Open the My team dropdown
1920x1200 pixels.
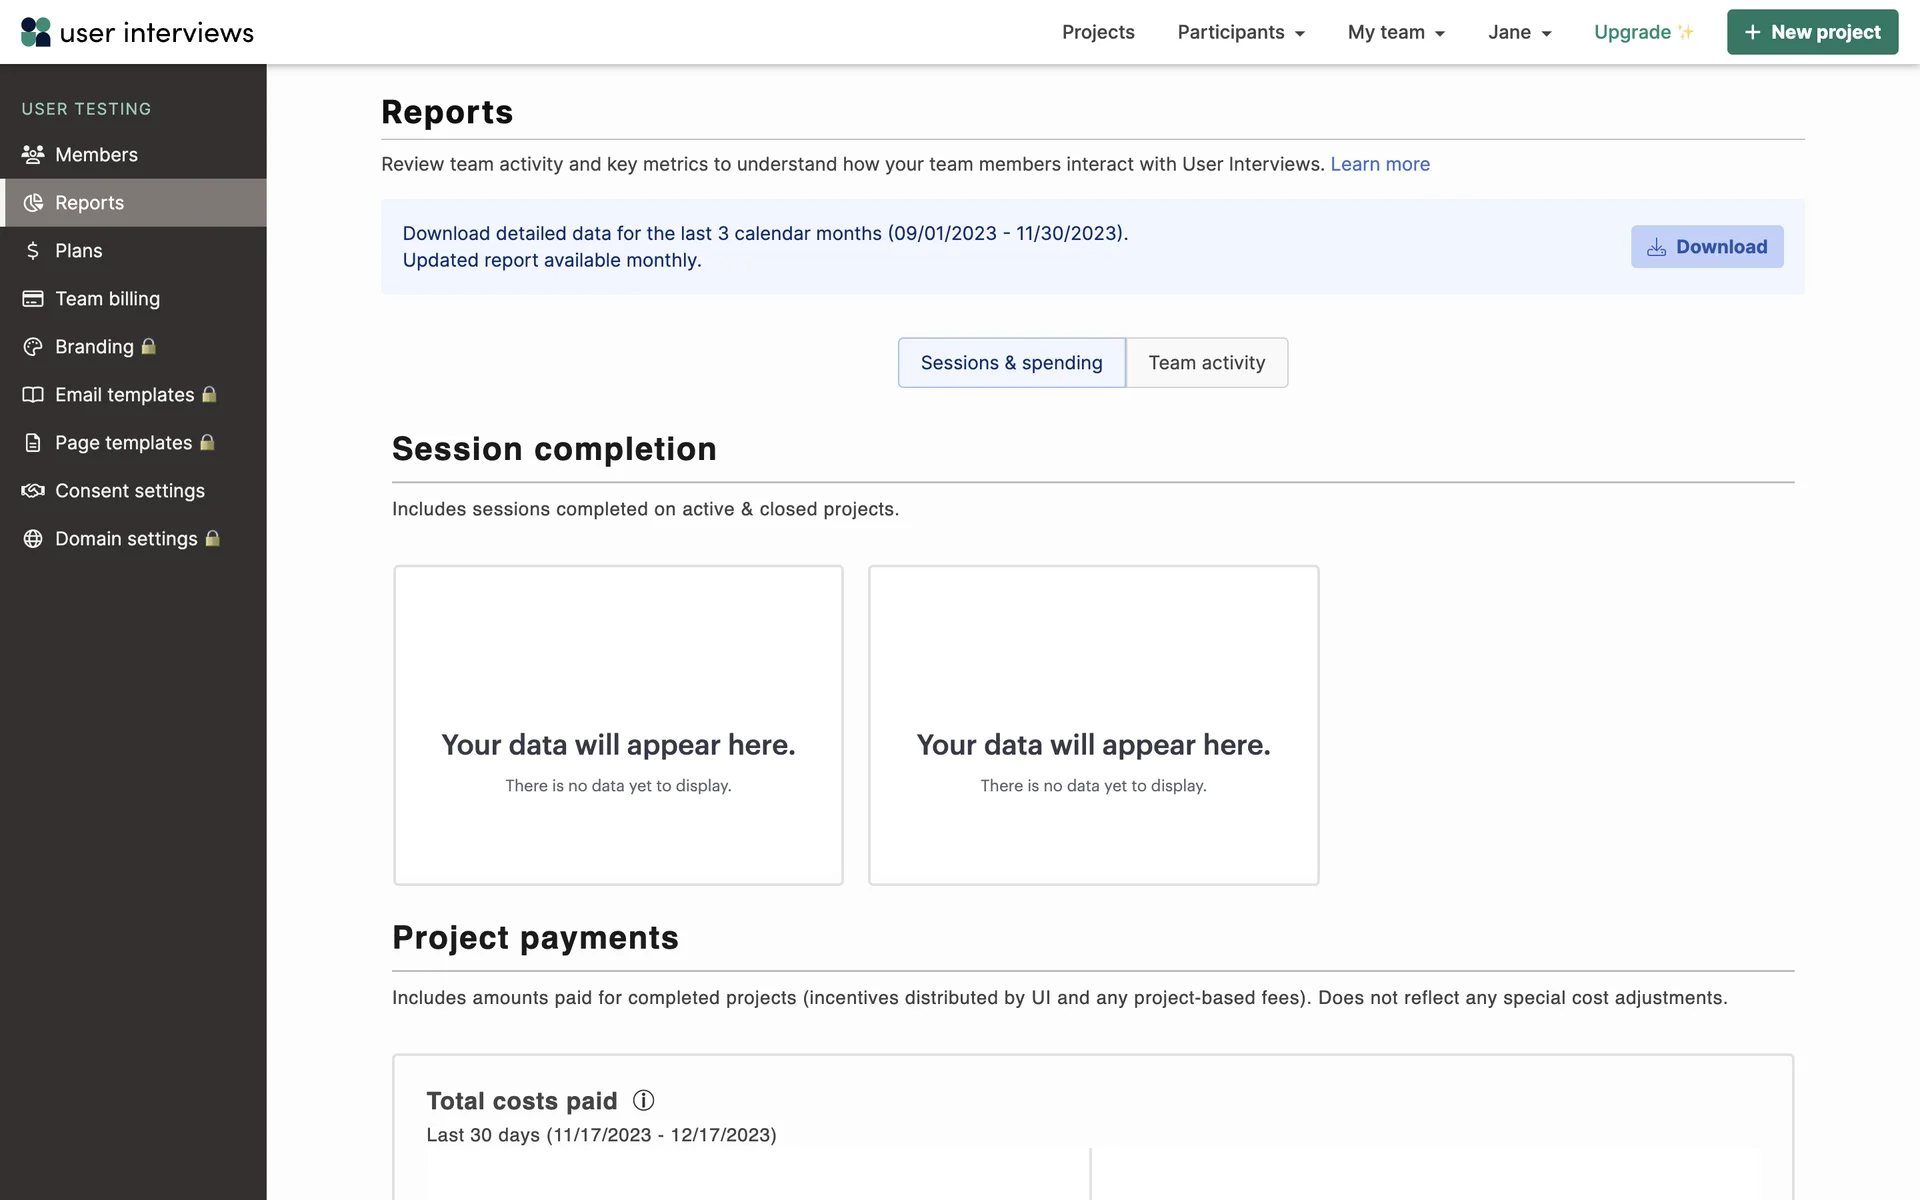tap(1396, 32)
